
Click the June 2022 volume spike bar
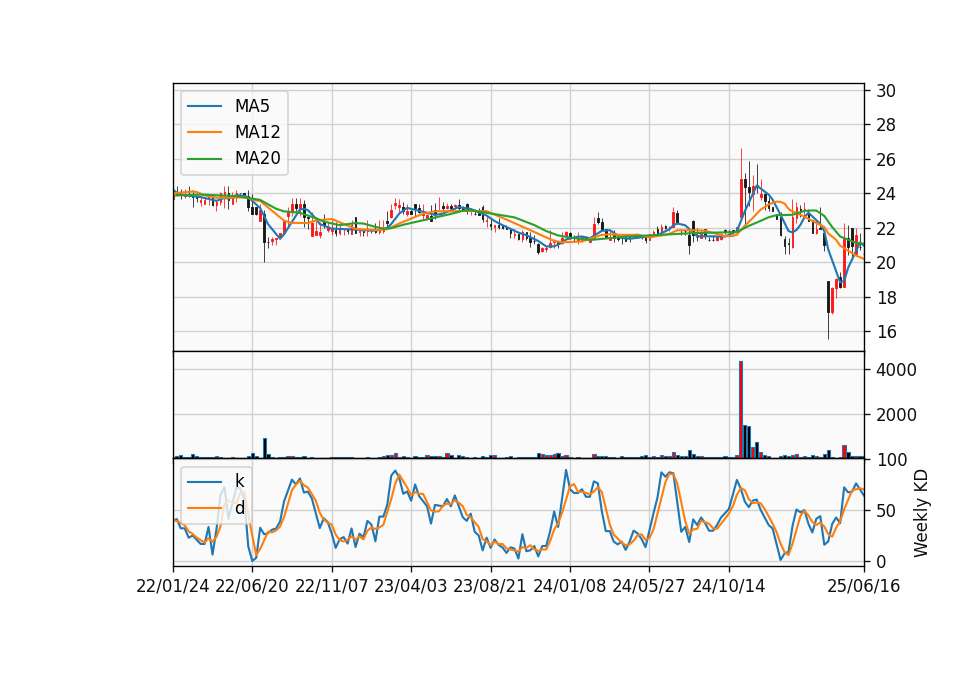tap(265, 448)
